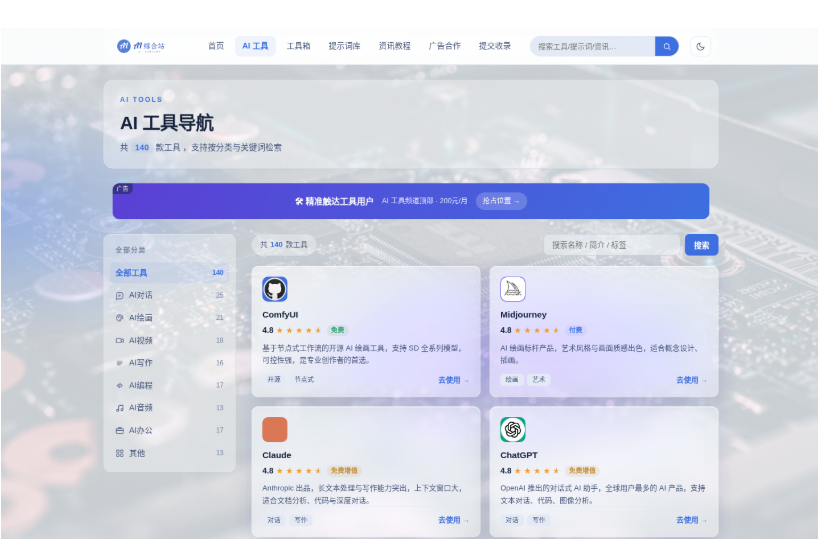Open the ComfyUI GitHub logo icon
This screenshot has height=539, width=818.
pyautogui.click(x=275, y=289)
